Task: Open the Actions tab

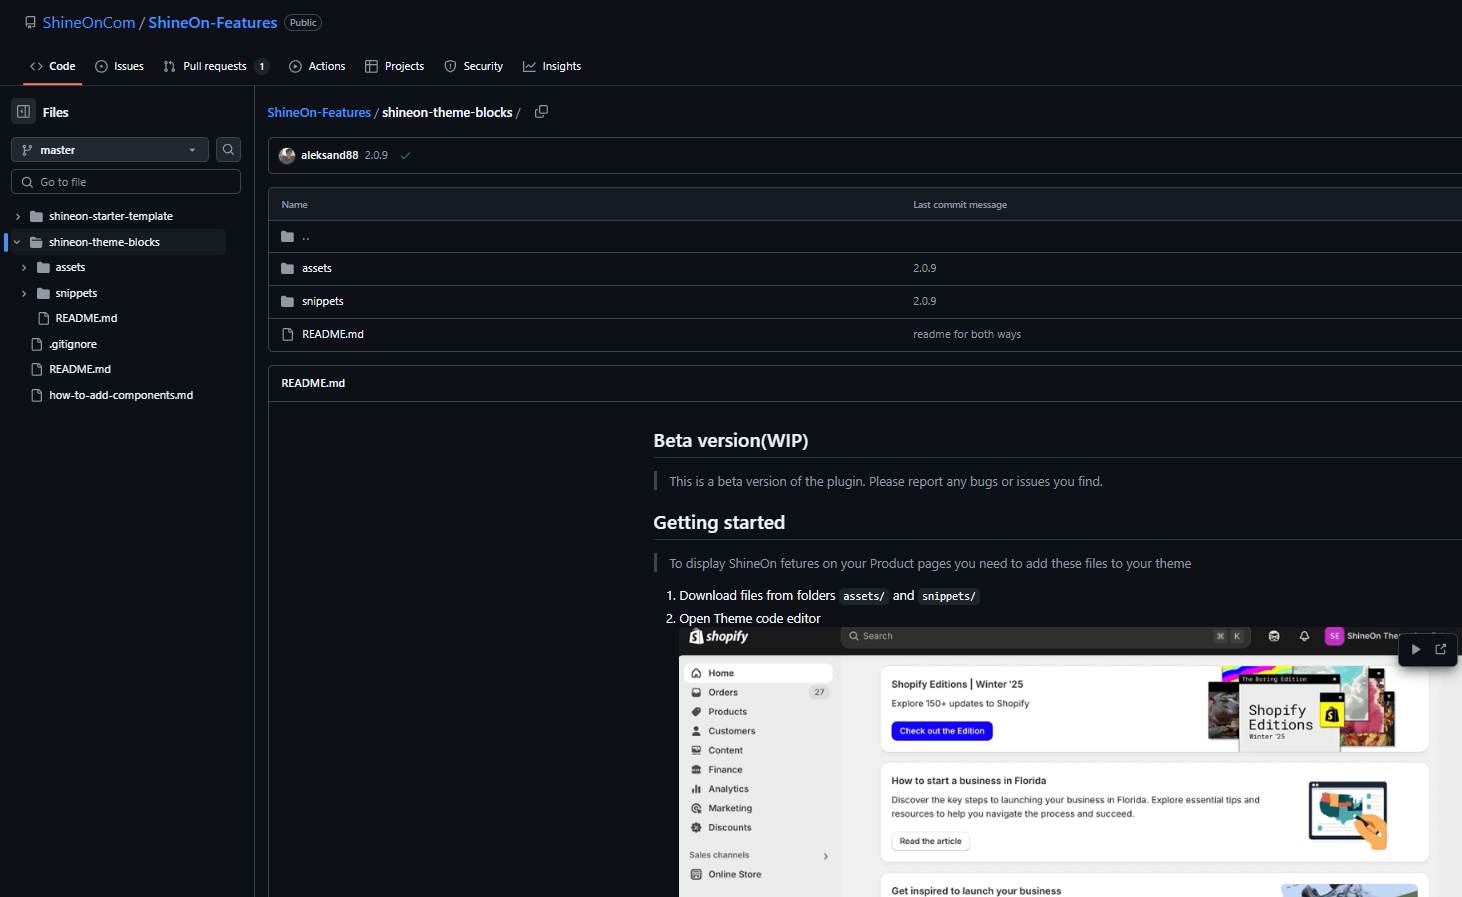Action: click(317, 66)
